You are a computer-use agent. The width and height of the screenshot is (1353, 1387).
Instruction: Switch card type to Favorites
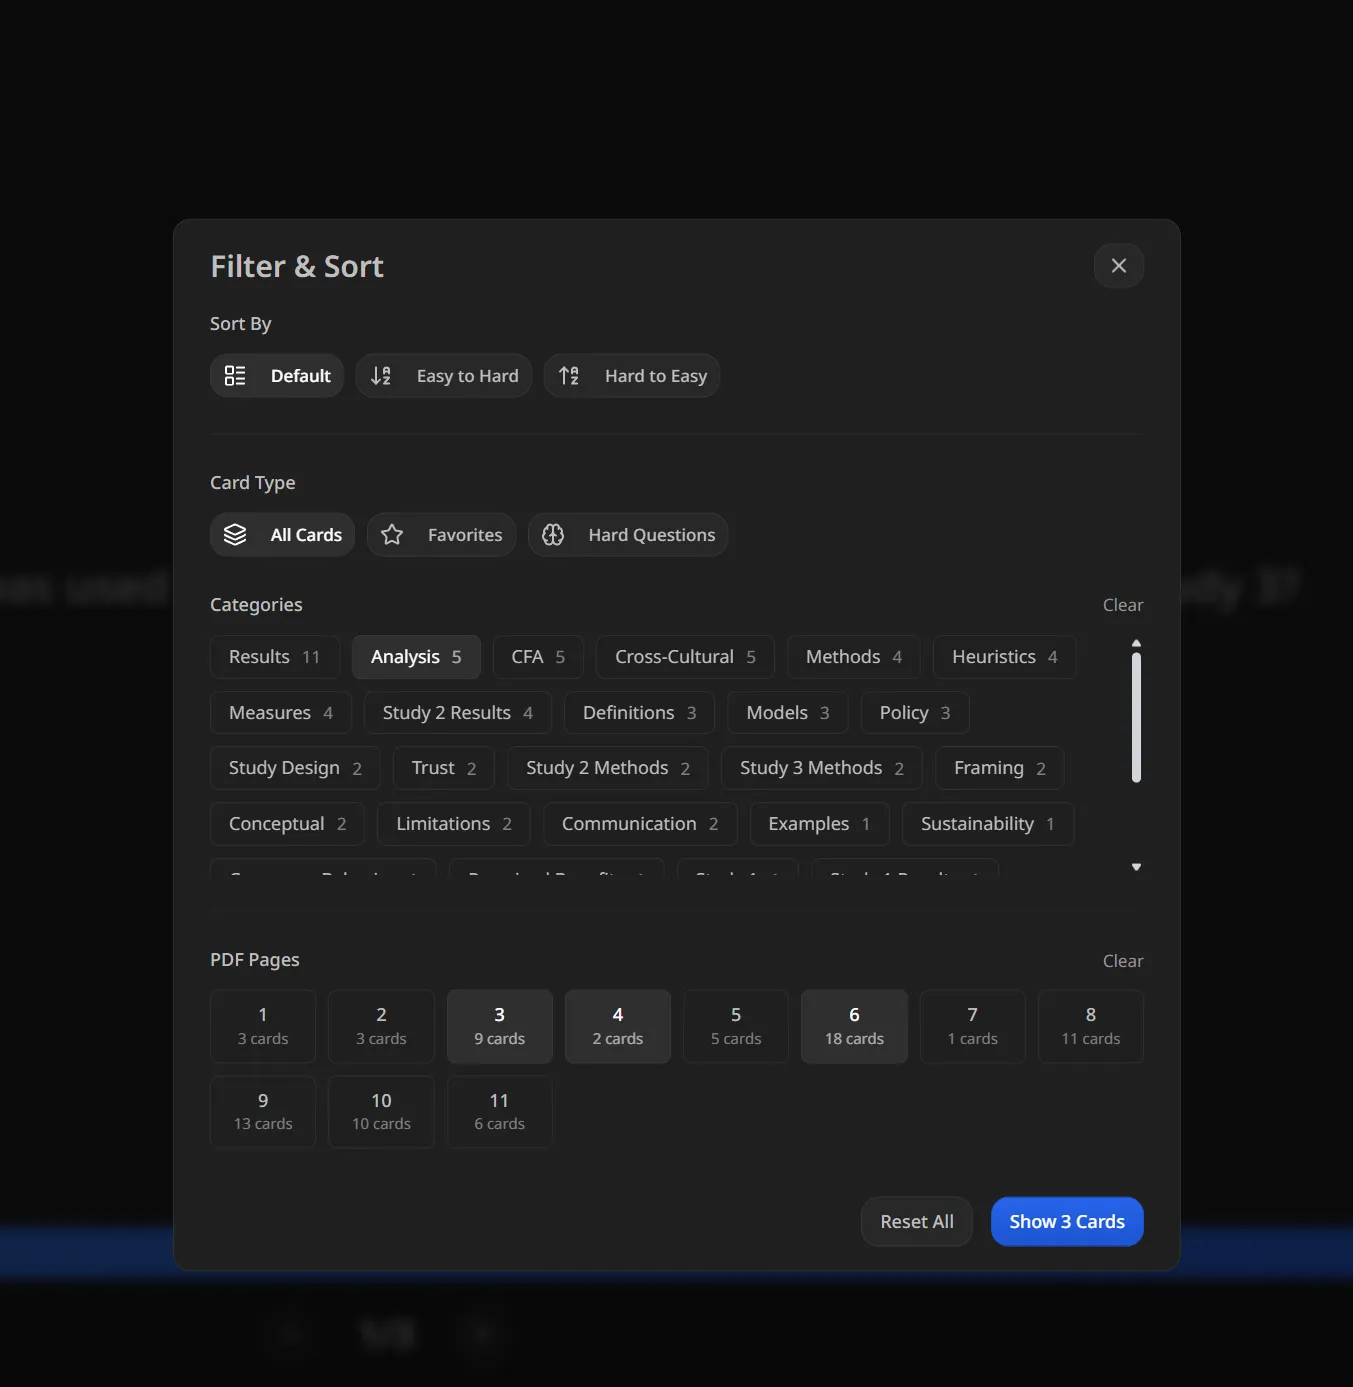click(441, 534)
